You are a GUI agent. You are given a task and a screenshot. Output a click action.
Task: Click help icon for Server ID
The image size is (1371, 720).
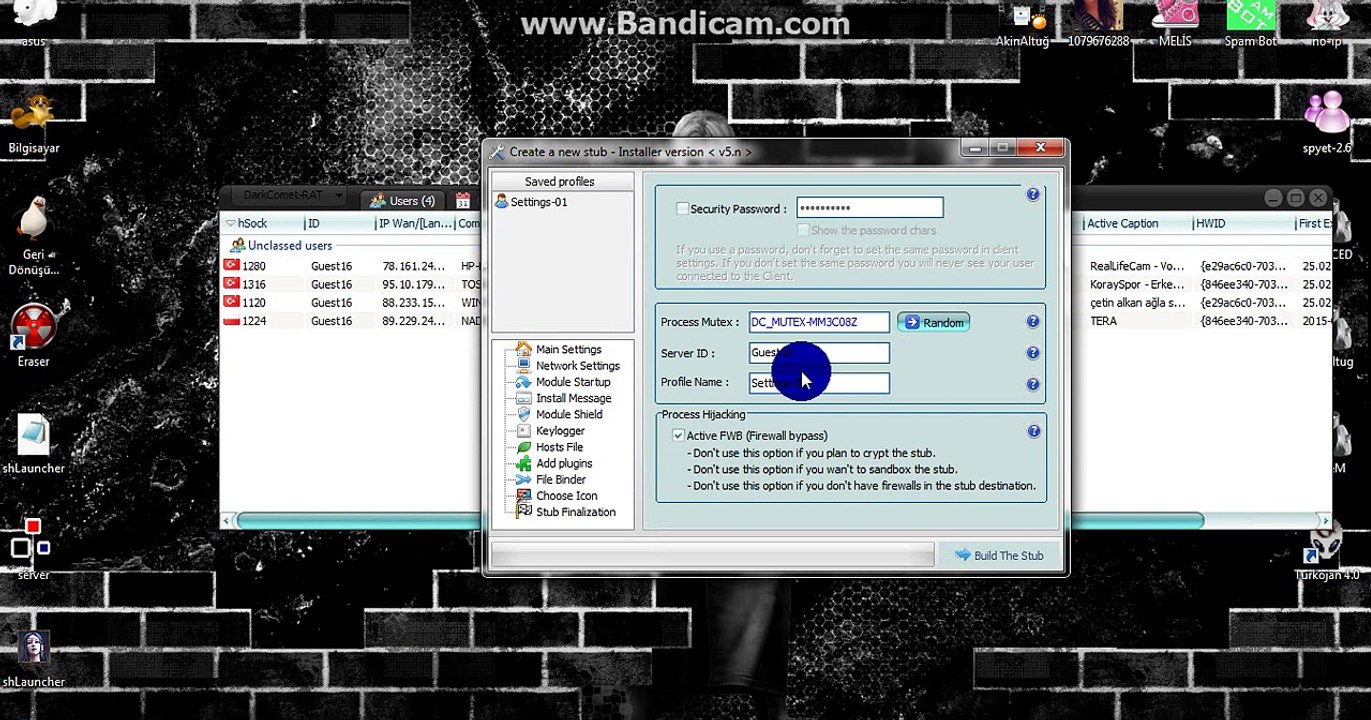[1033, 353]
